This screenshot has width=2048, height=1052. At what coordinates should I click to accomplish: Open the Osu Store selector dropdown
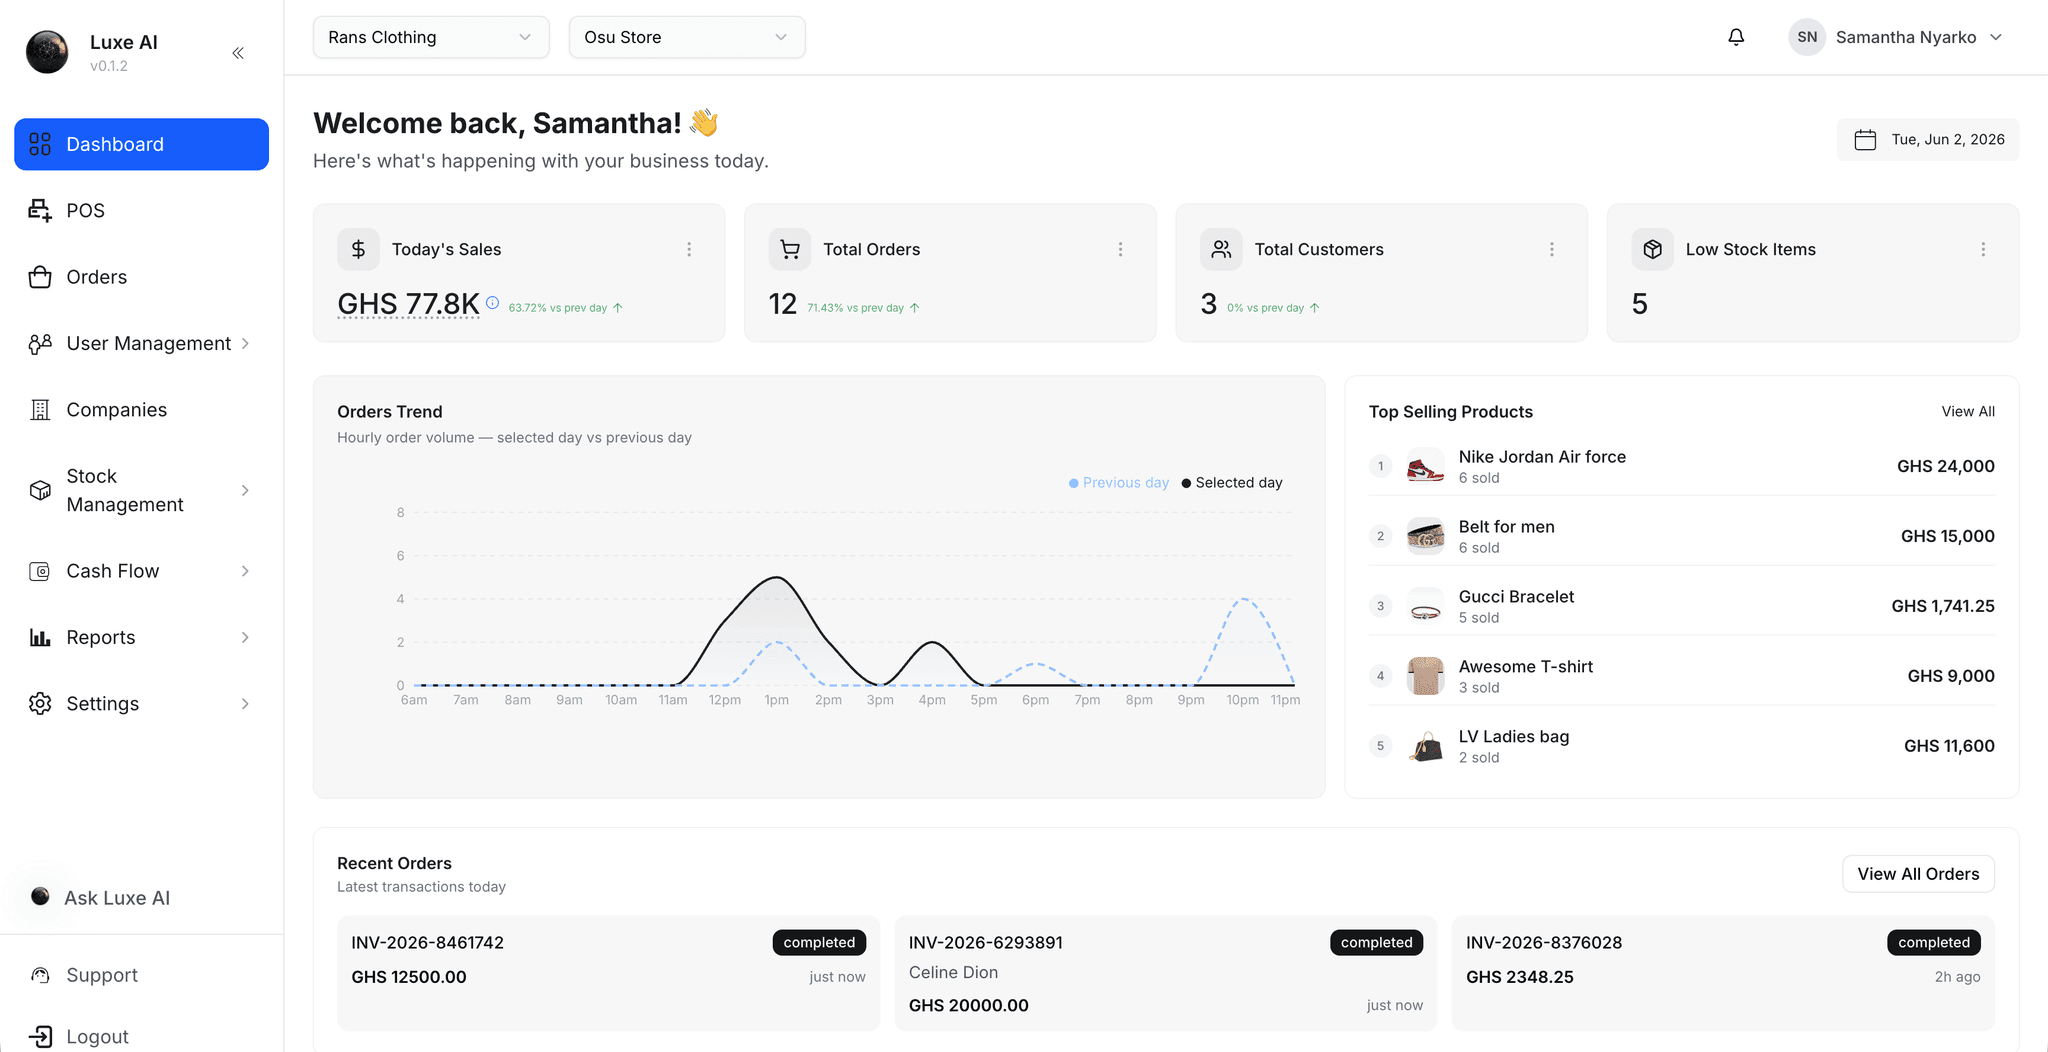[x=687, y=37]
